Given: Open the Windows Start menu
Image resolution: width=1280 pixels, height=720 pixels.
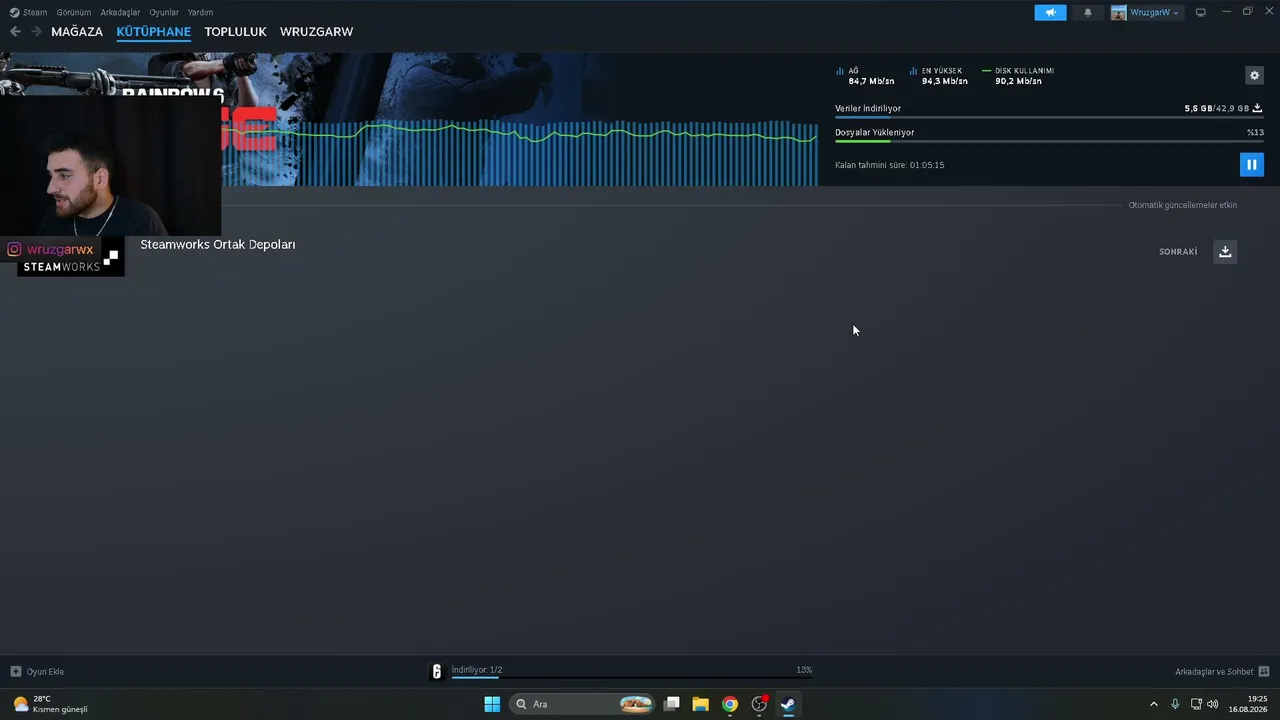Looking at the screenshot, I should tap(492, 704).
